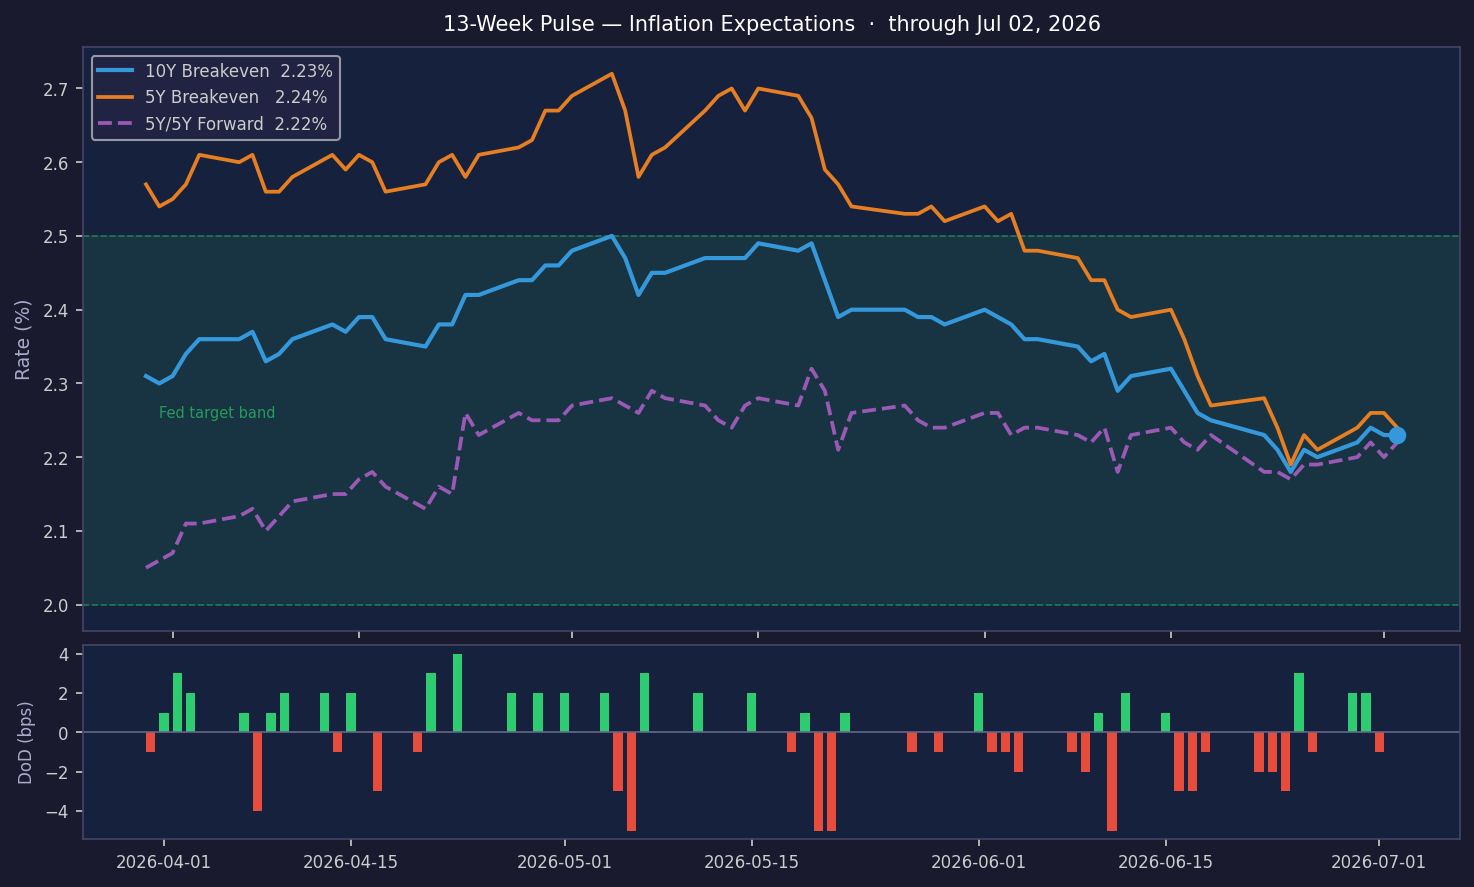Viewport: 1474px width, 887px height.
Task: Click the '2026-06-15' date label
Action: [x=1165, y=862]
